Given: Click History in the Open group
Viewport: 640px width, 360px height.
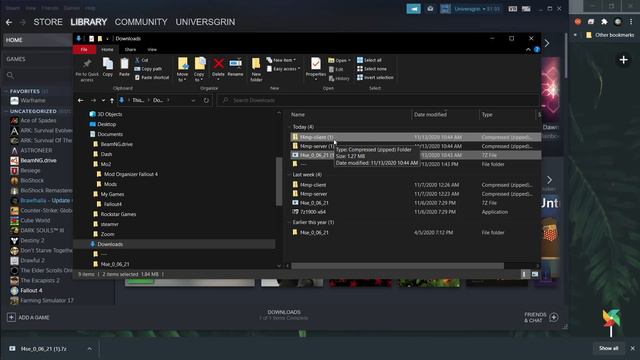Looking at the screenshot, I should click(x=339, y=78).
